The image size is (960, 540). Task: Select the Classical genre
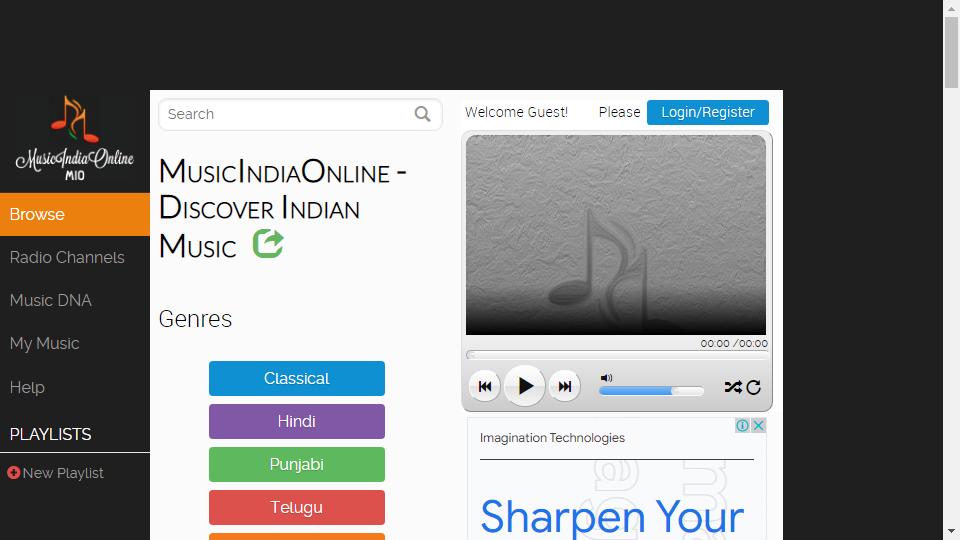pyautogui.click(x=297, y=378)
